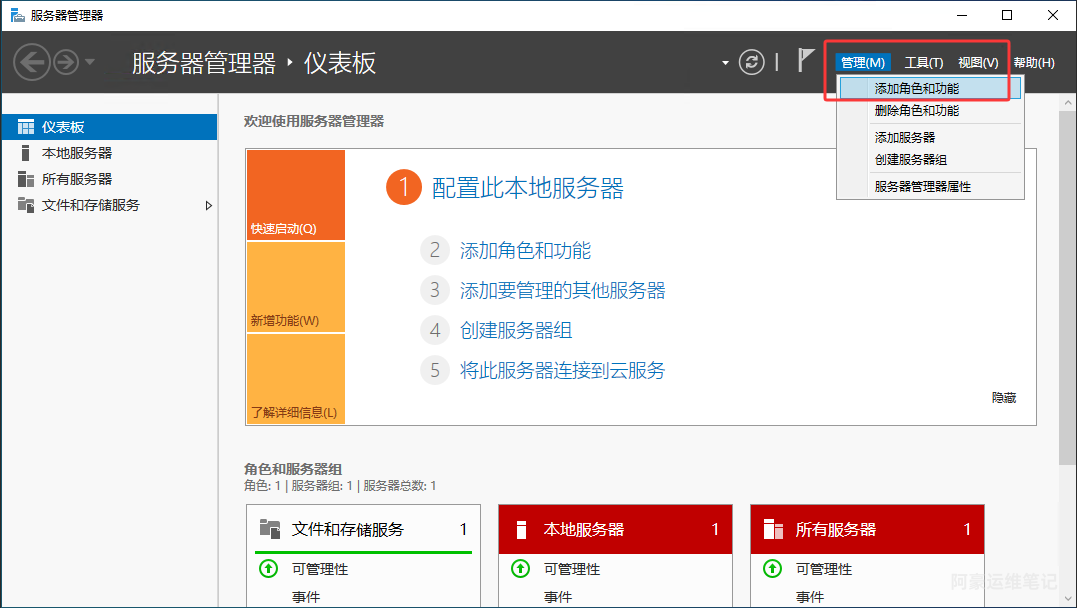This screenshot has height=608, width=1077.
Task: Click the 所有服务器 tile icon
Action: click(x=773, y=529)
